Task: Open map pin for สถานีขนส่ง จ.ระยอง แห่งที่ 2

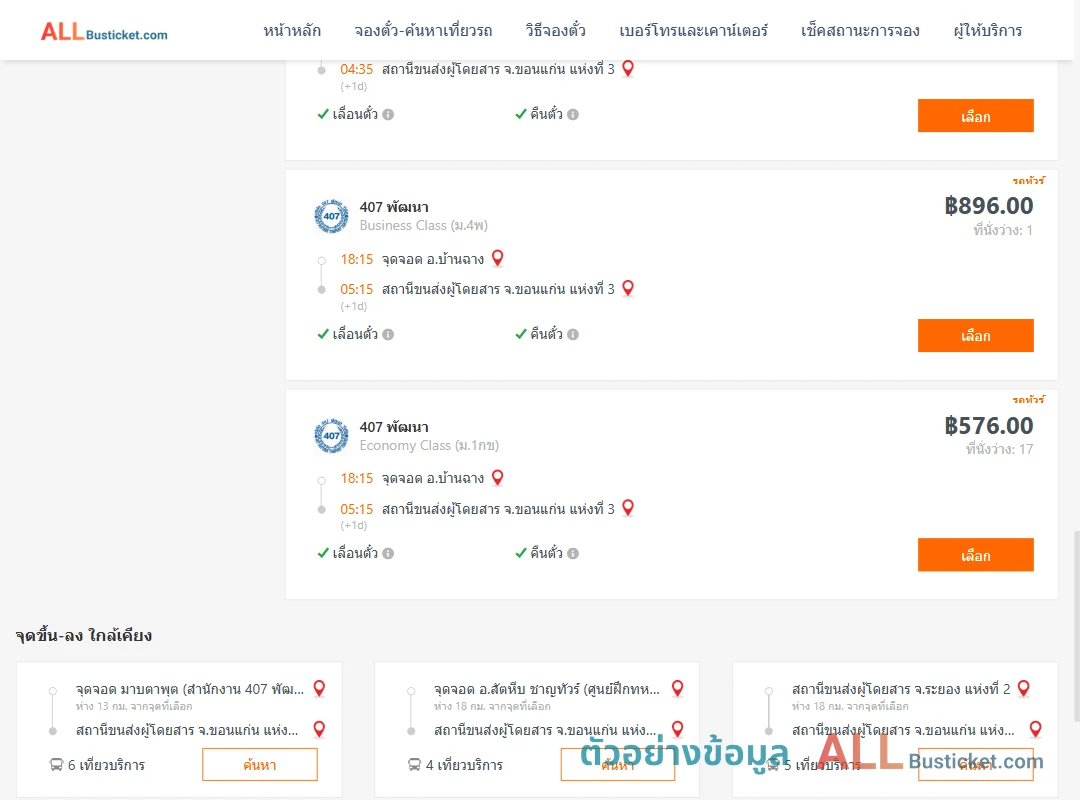Action: [1024, 688]
